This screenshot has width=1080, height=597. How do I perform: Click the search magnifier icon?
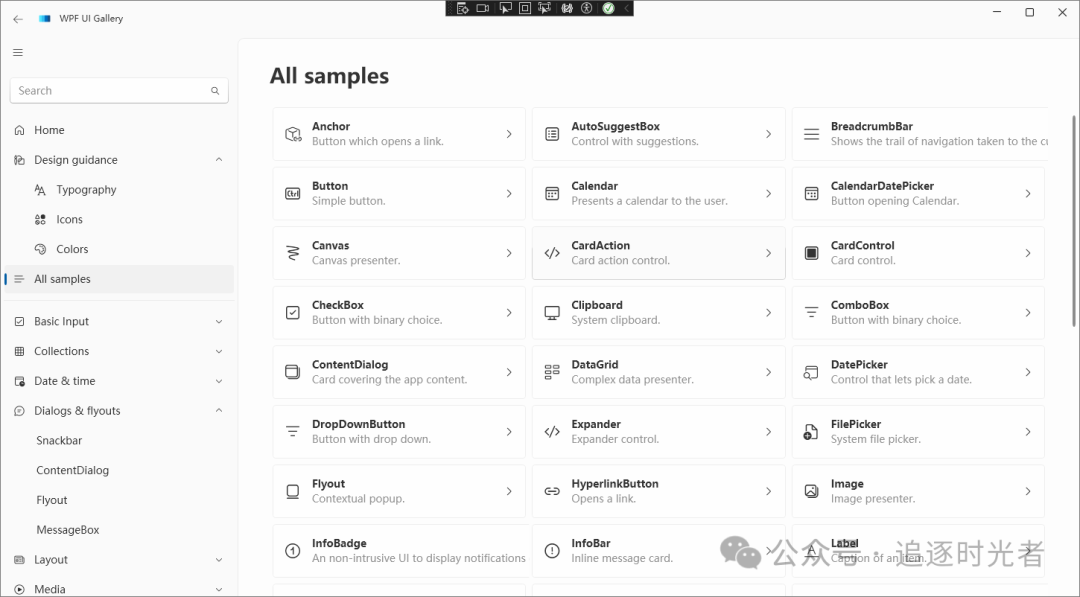[215, 91]
